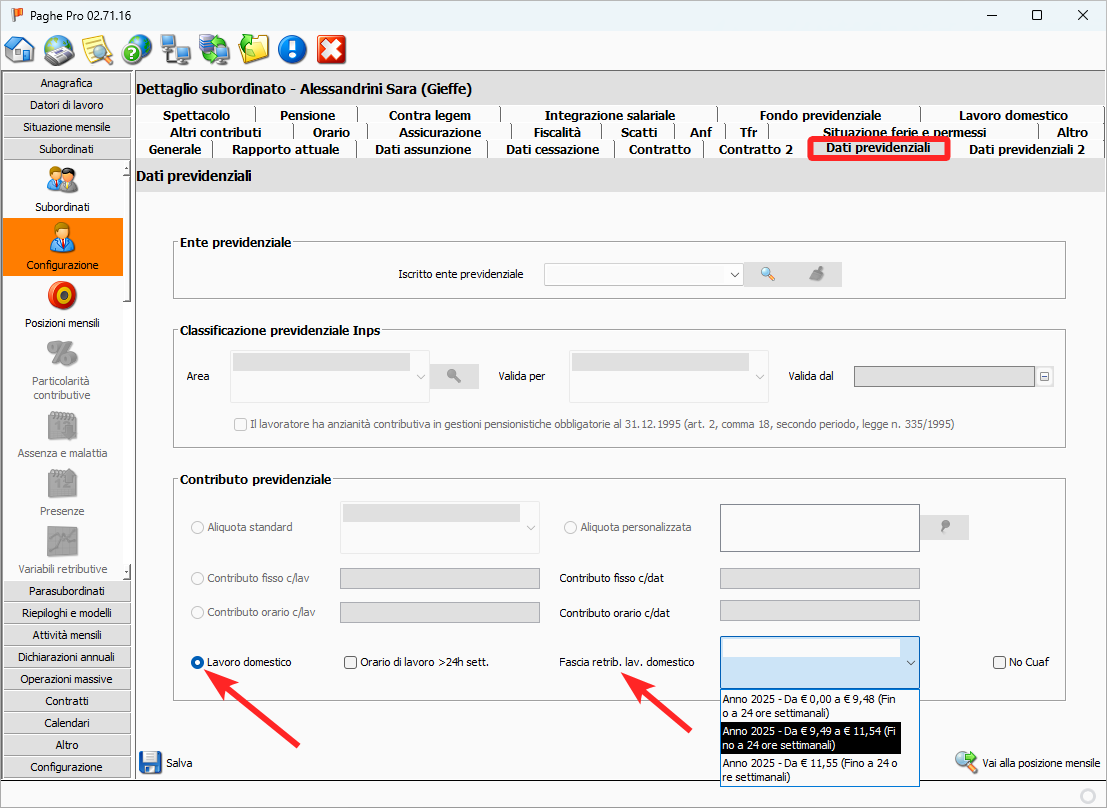This screenshot has height=808, width=1107.
Task: Click the home icon in the toolbar
Action: click(x=20, y=48)
